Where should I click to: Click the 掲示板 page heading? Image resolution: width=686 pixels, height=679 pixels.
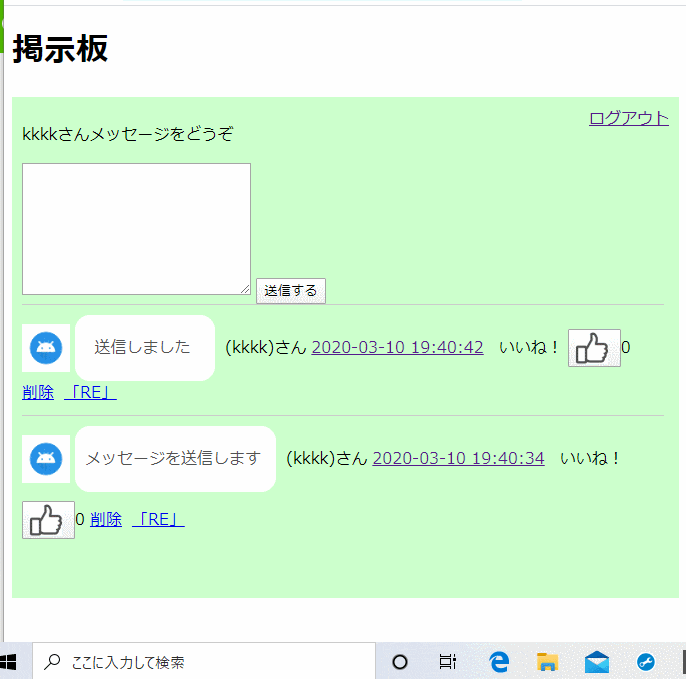(60, 49)
